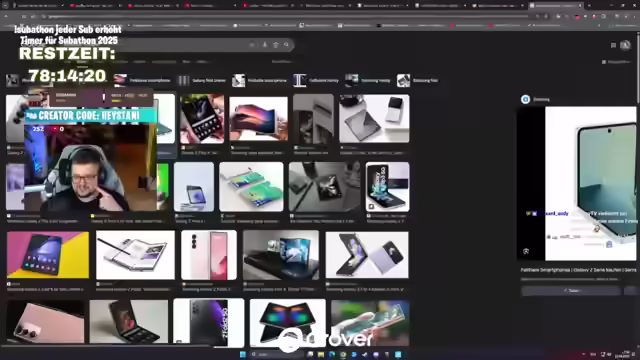Select the Samsung Fold filter chip
Viewport: 640px width, 360px height.
(418, 80)
